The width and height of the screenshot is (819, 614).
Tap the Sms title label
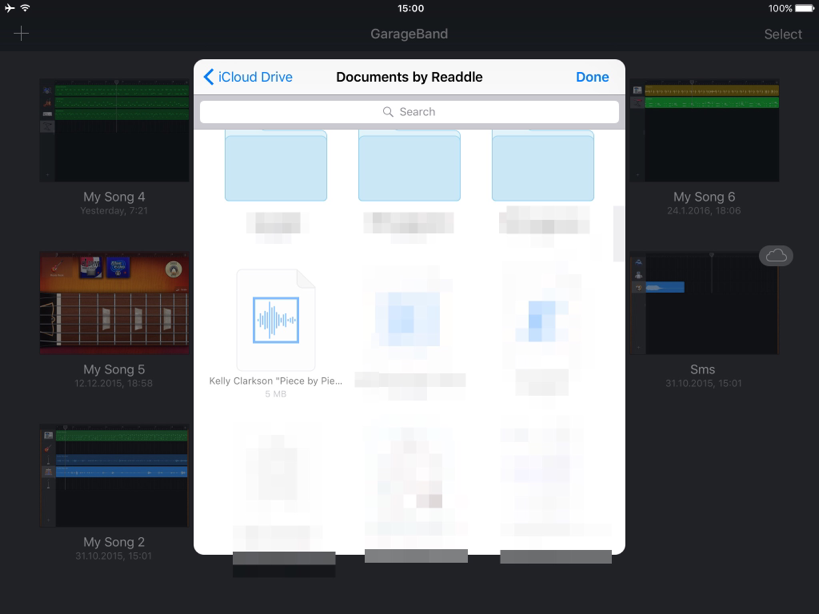pos(703,369)
